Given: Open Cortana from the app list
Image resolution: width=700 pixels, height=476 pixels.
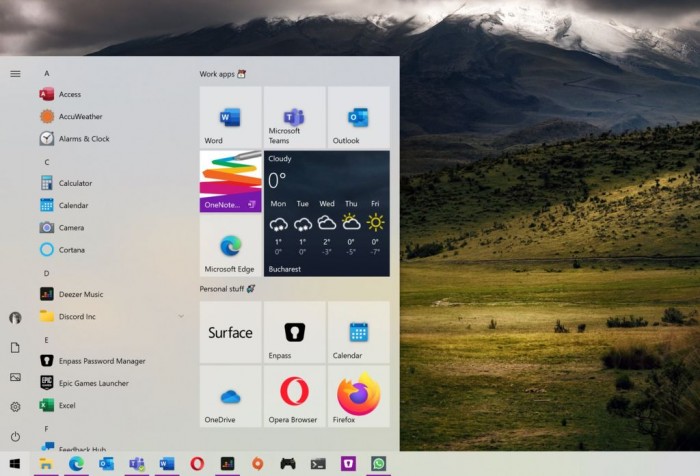Looking at the screenshot, I should [x=112, y=250].
